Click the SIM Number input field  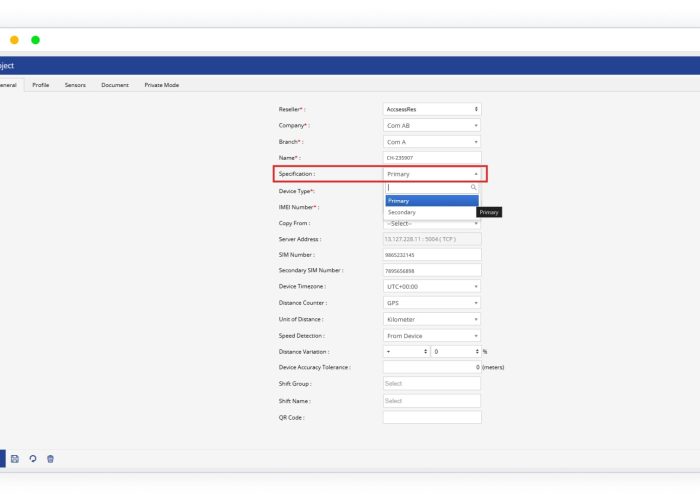[x=431, y=255]
